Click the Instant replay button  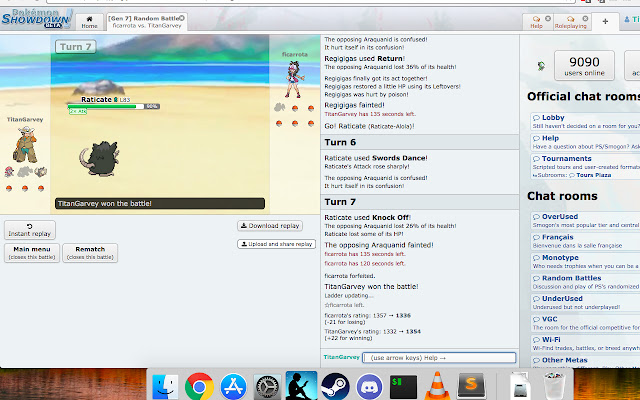coord(30,230)
